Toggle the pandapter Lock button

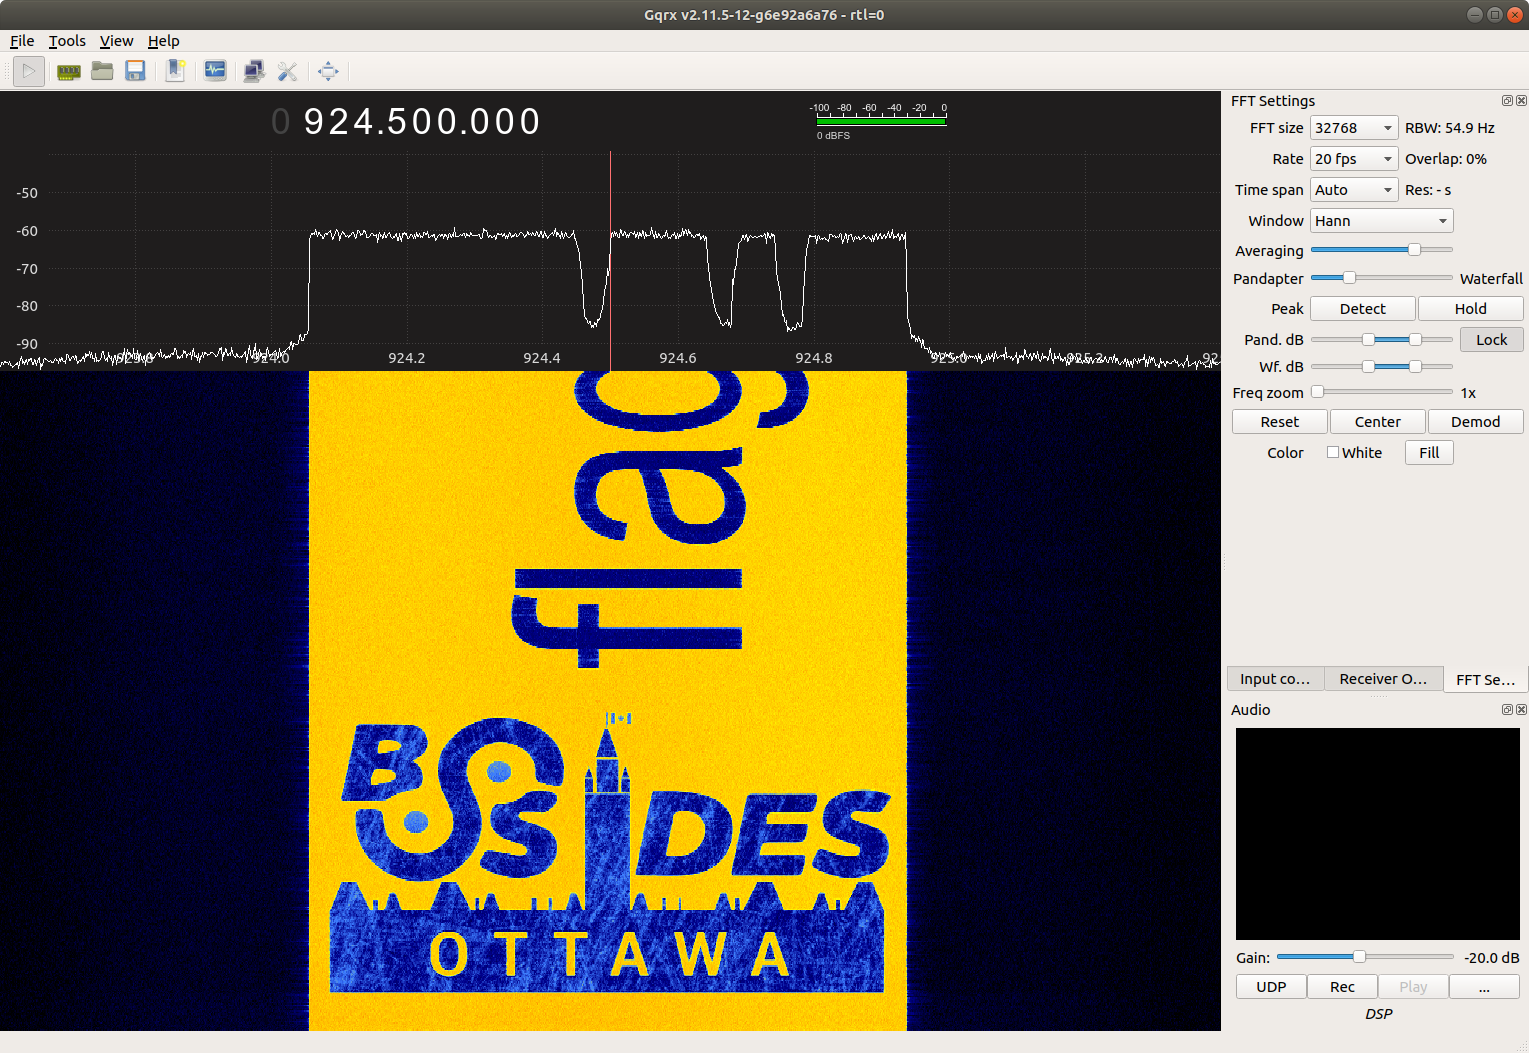pos(1491,339)
